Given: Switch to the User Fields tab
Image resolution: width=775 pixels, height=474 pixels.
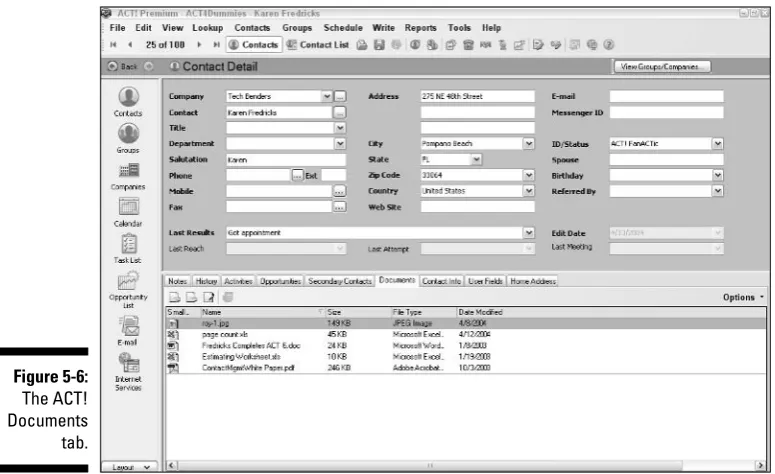Looking at the screenshot, I should (x=485, y=281).
